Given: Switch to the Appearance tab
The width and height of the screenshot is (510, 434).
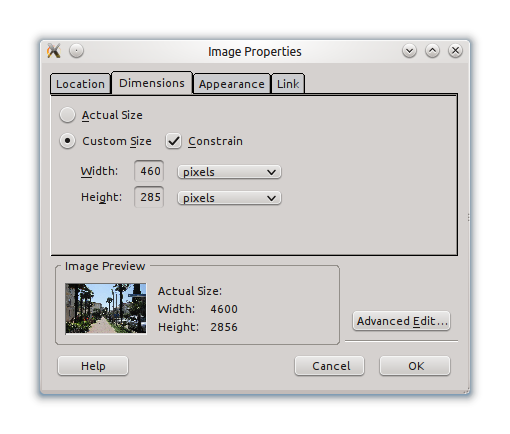Looking at the screenshot, I should [232, 84].
